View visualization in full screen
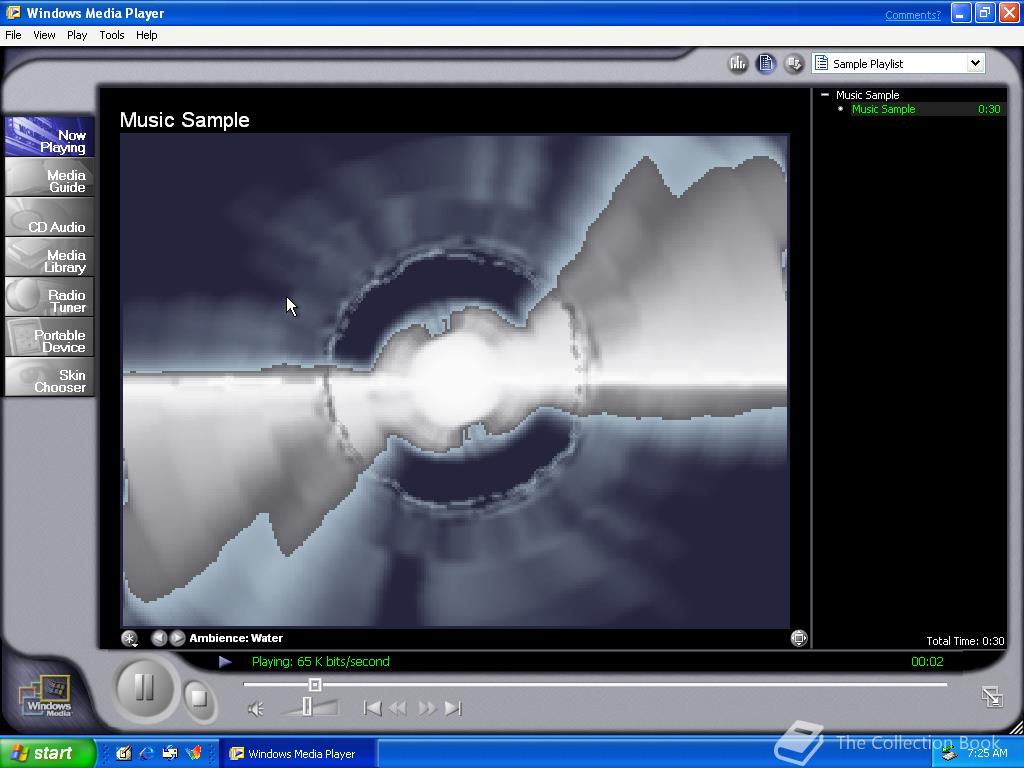The width and height of the screenshot is (1024, 768). (799, 638)
